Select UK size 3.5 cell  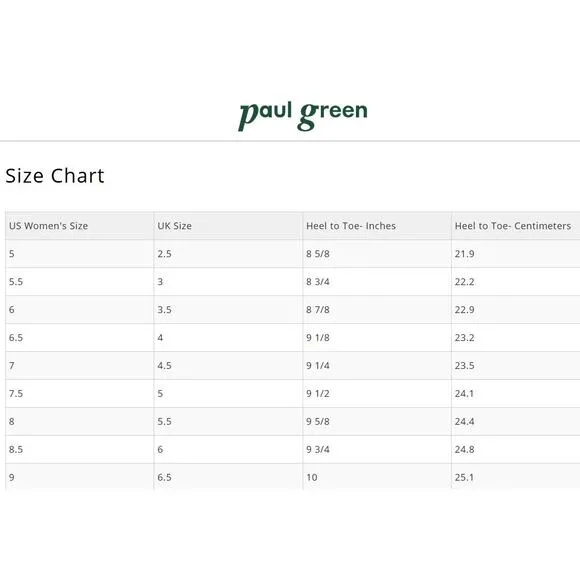(x=228, y=310)
